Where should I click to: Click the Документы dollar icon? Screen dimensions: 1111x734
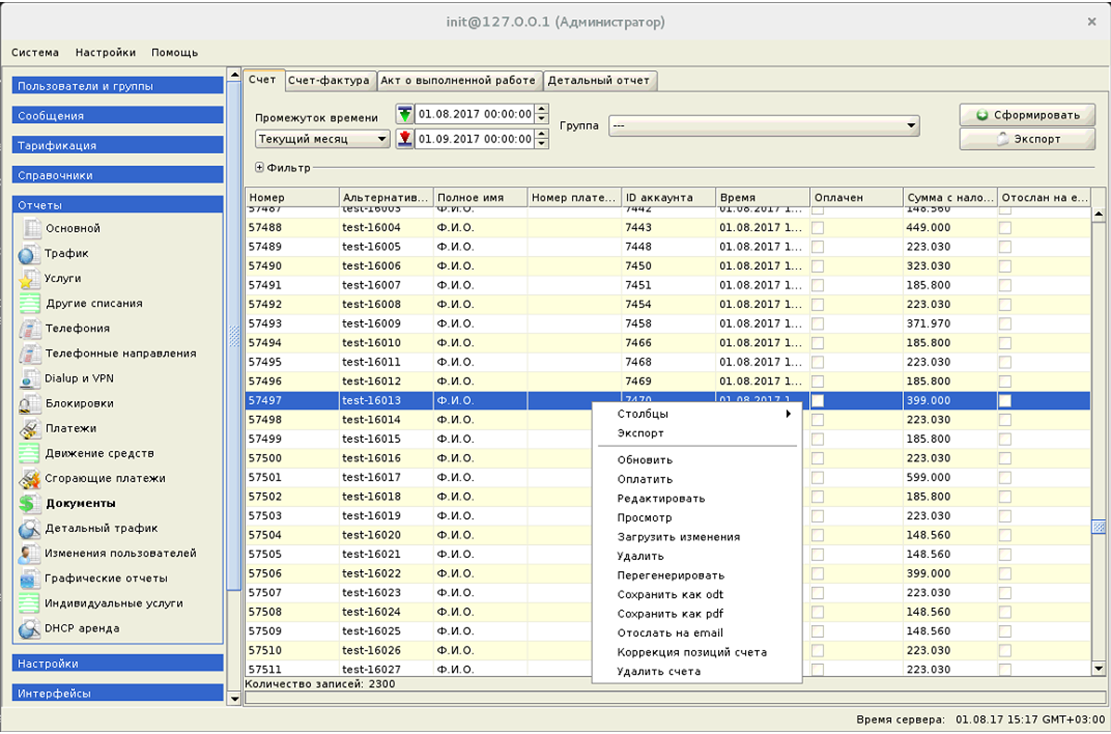click(x=29, y=503)
